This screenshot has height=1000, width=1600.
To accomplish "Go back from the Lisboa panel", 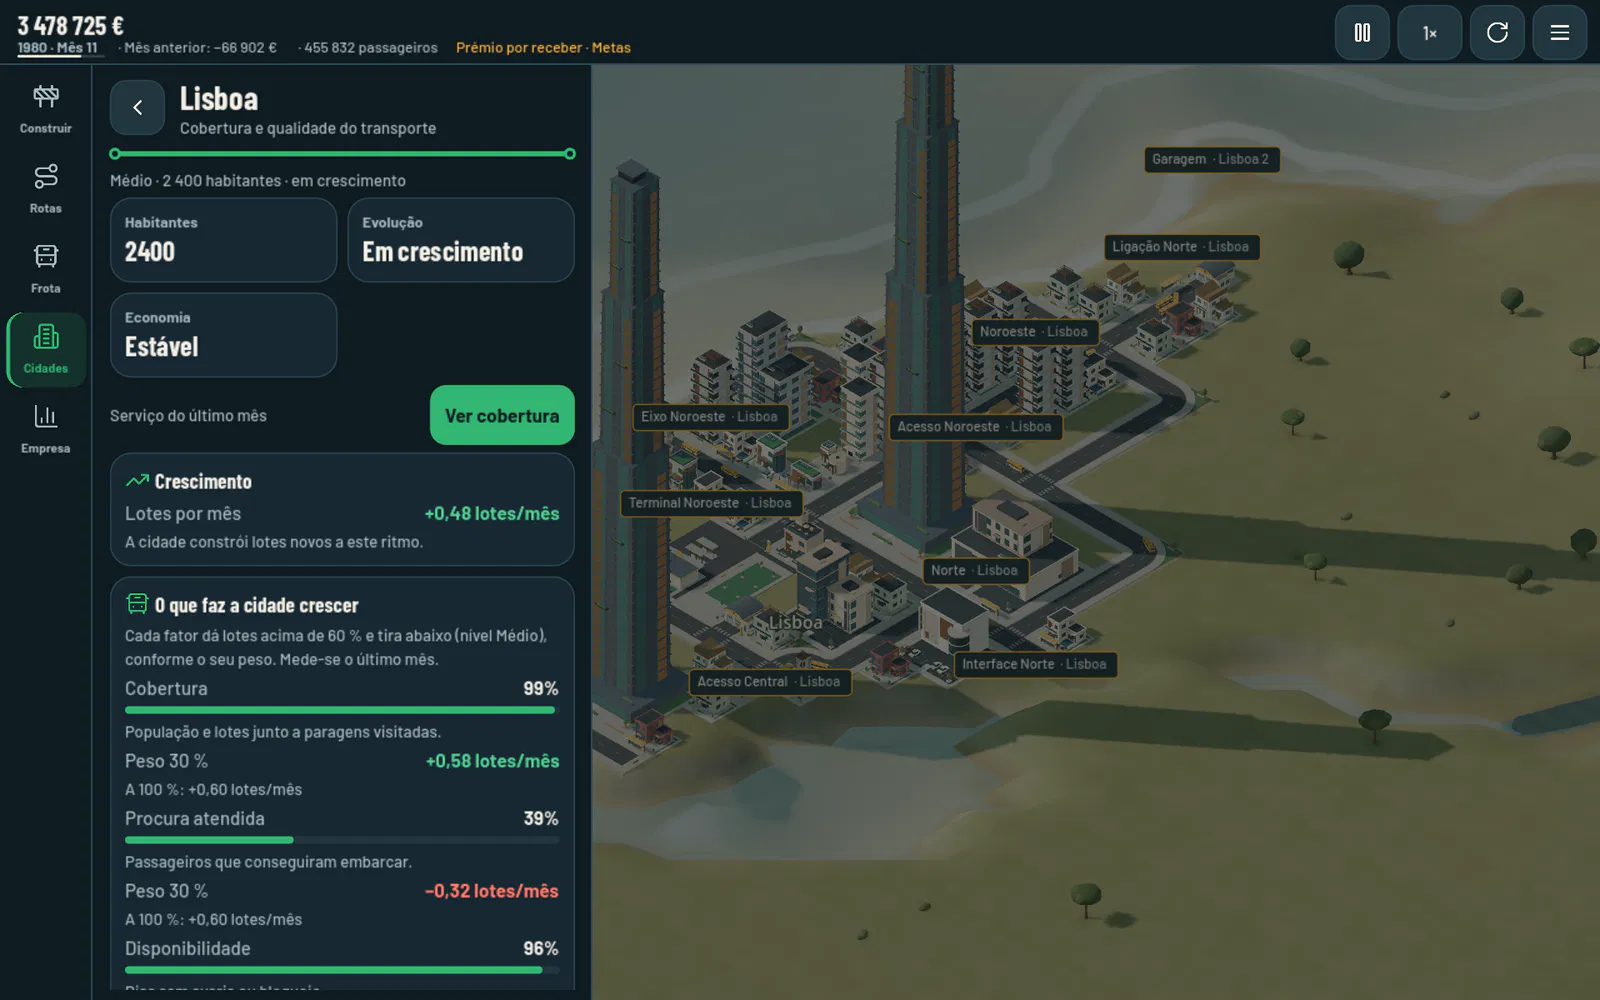I will point(137,108).
